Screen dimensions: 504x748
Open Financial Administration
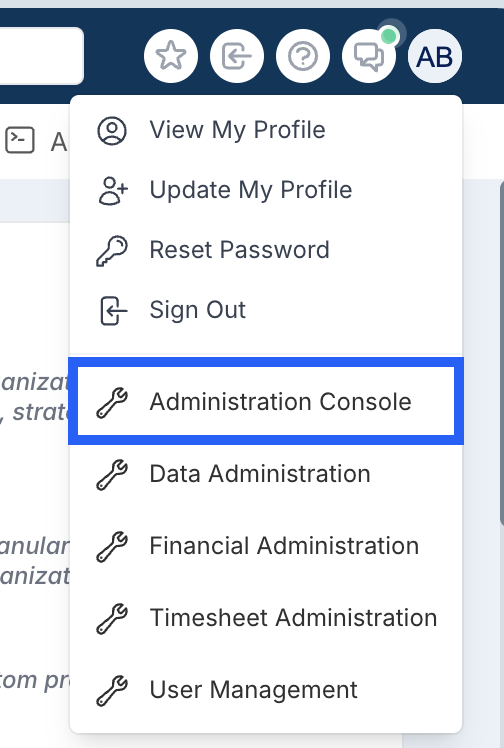pos(266,546)
